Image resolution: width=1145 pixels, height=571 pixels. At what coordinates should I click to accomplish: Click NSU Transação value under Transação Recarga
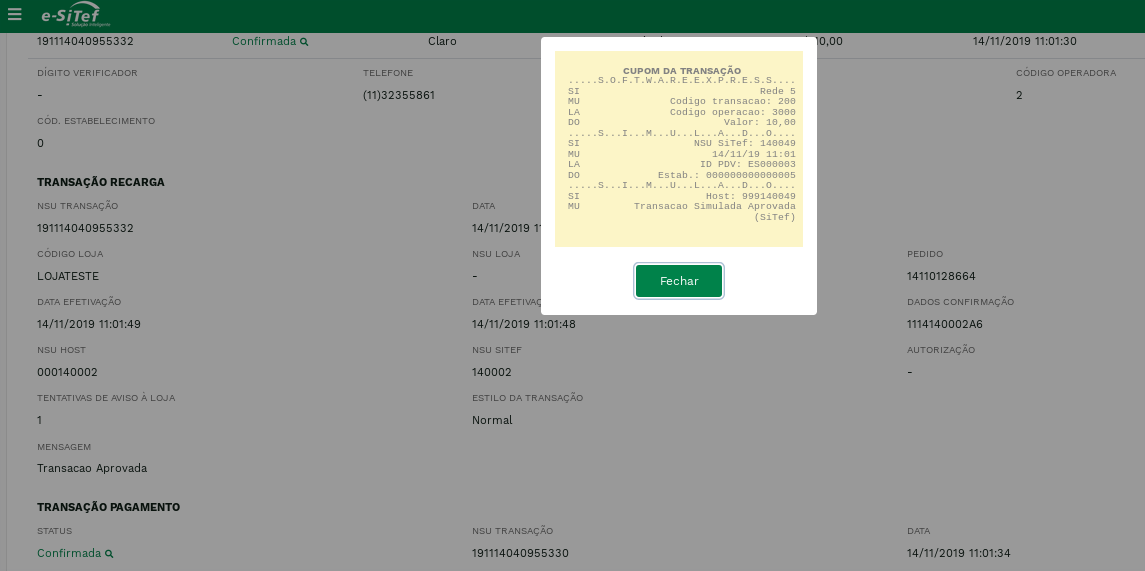pyautogui.click(x=85, y=229)
